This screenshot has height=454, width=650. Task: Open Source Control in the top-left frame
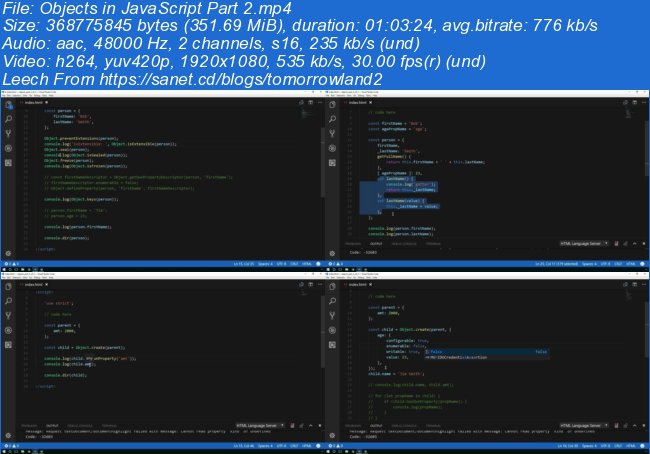click(8, 134)
